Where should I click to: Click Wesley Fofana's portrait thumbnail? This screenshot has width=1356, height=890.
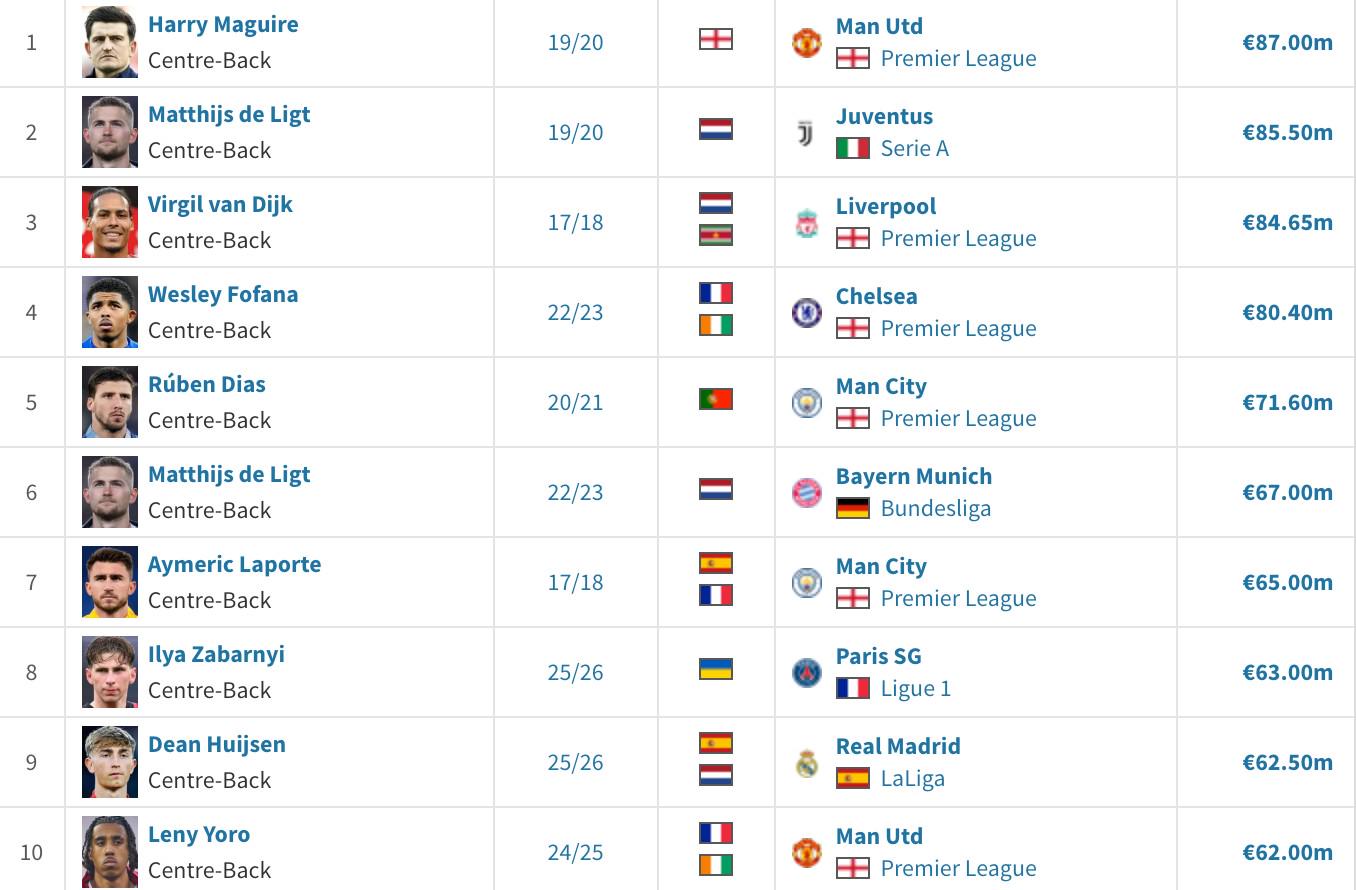tap(110, 312)
